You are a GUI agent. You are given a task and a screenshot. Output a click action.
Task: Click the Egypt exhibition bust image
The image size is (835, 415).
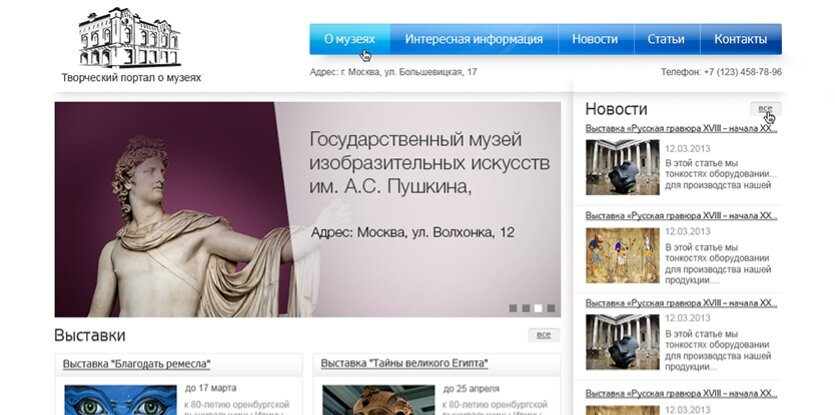coord(379,400)
